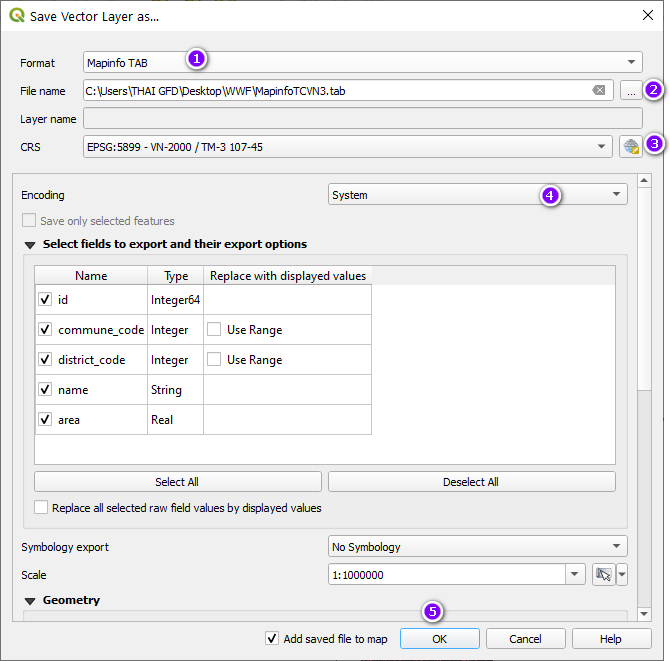Click the vertical scrollbar thumb
Screen dimensions: 670x661
[644, 288]
